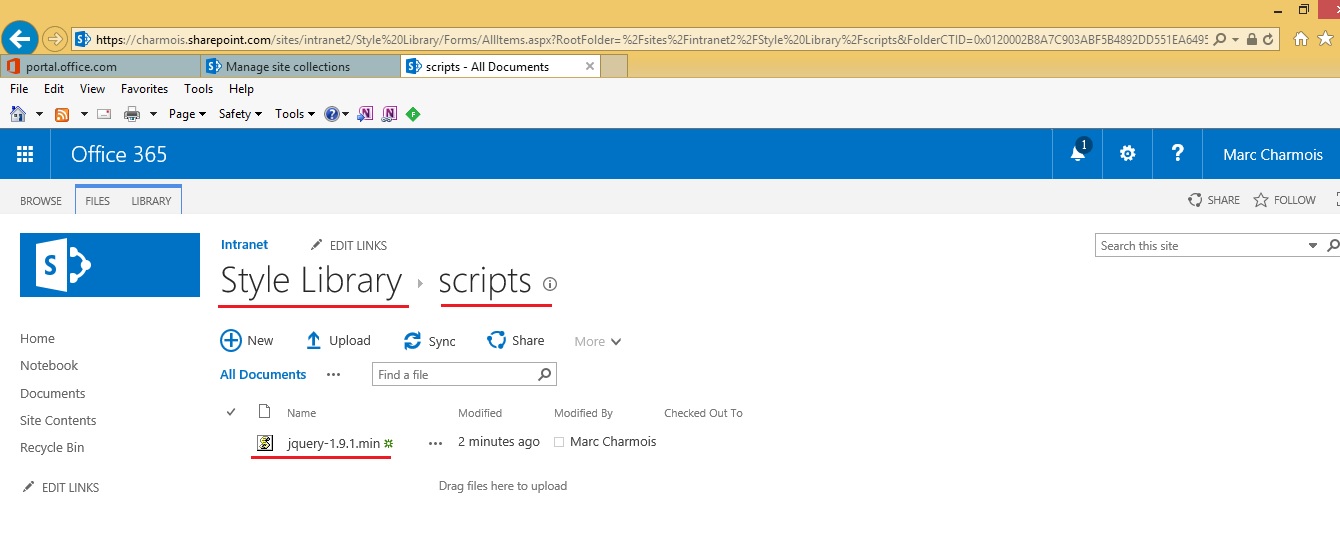
Task: Click the IE home toolbar icon
Action: click(18, 114)
